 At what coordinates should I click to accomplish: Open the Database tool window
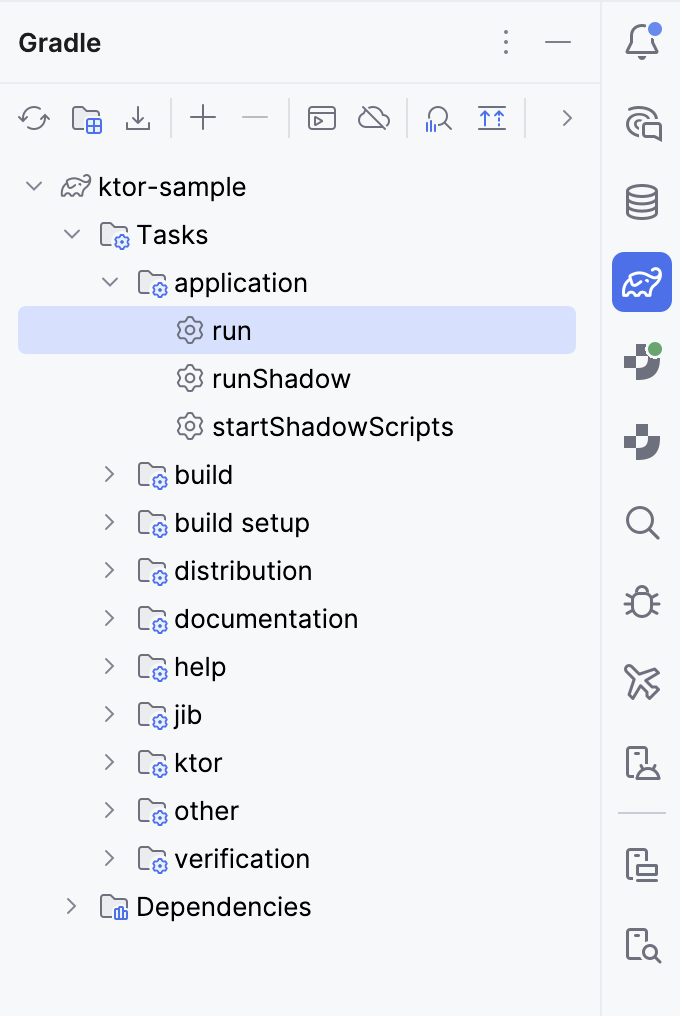pyautogui.click(x=642, y=202)
